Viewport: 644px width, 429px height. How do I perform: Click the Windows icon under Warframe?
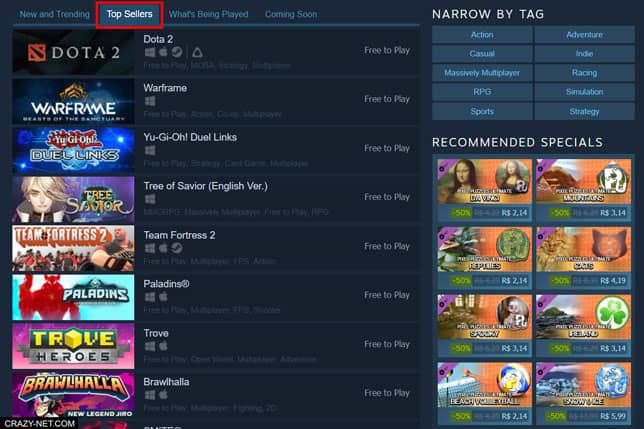150,101
